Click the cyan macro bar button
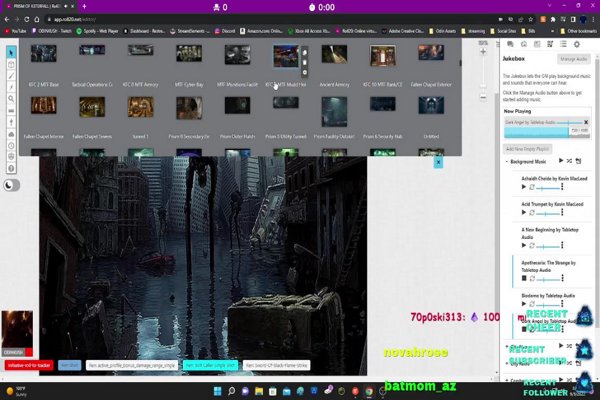The height and width of the screenshot is (400, 600). 210,366
